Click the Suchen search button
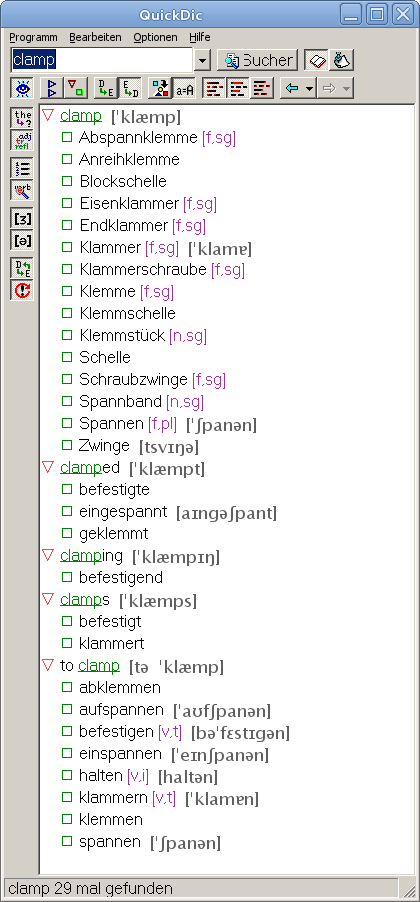420x902 pixels. pos(257,60)
